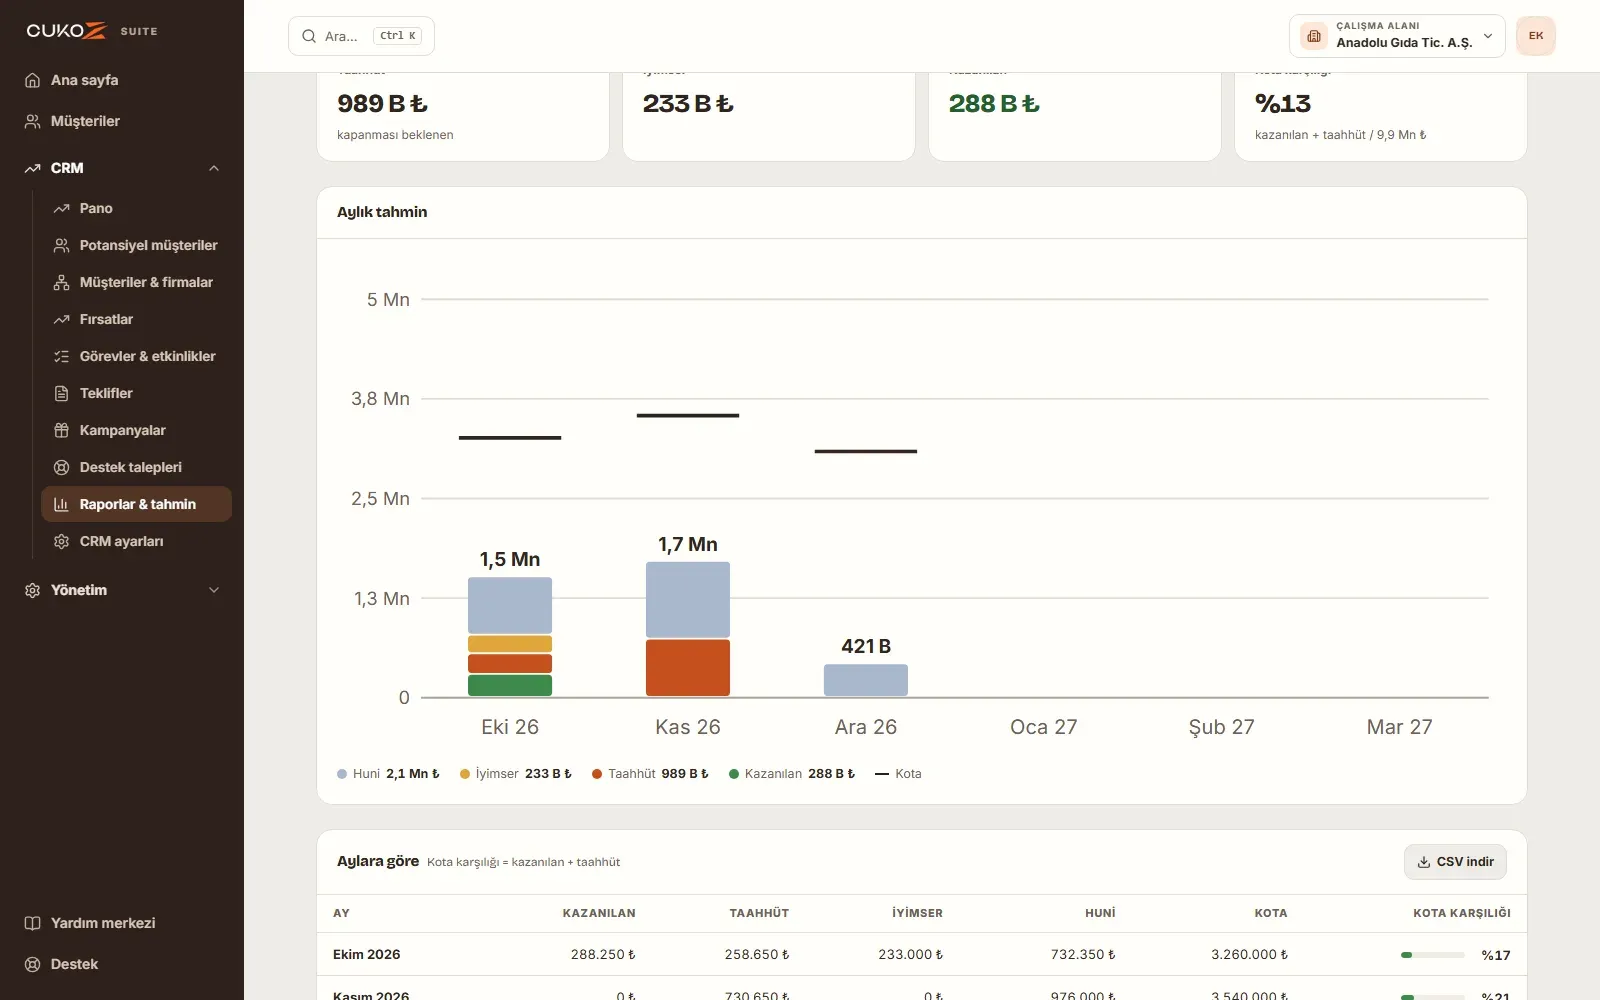Click the Kazanılan green legend dot
The image size is (1600, 1000).
pos(734,774)
